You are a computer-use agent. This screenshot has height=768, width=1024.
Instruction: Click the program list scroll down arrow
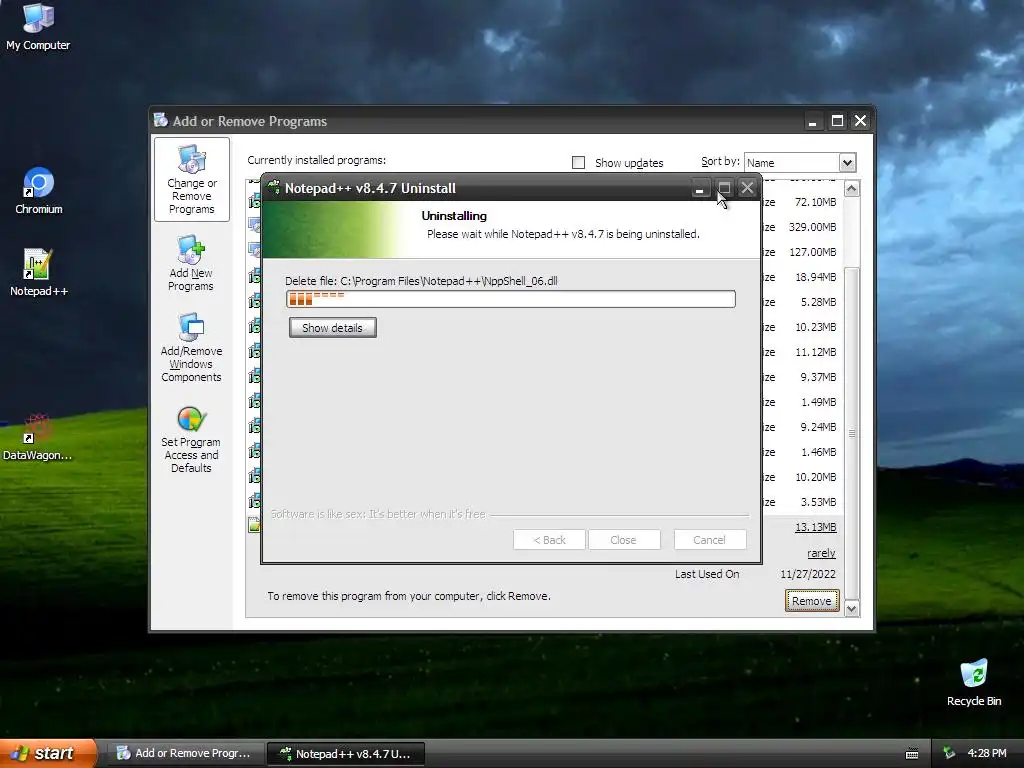(852, 609)
